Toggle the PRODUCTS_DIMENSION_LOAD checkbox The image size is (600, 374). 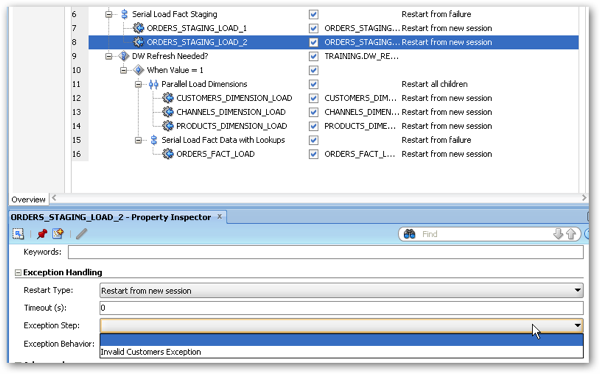[313, 126]
